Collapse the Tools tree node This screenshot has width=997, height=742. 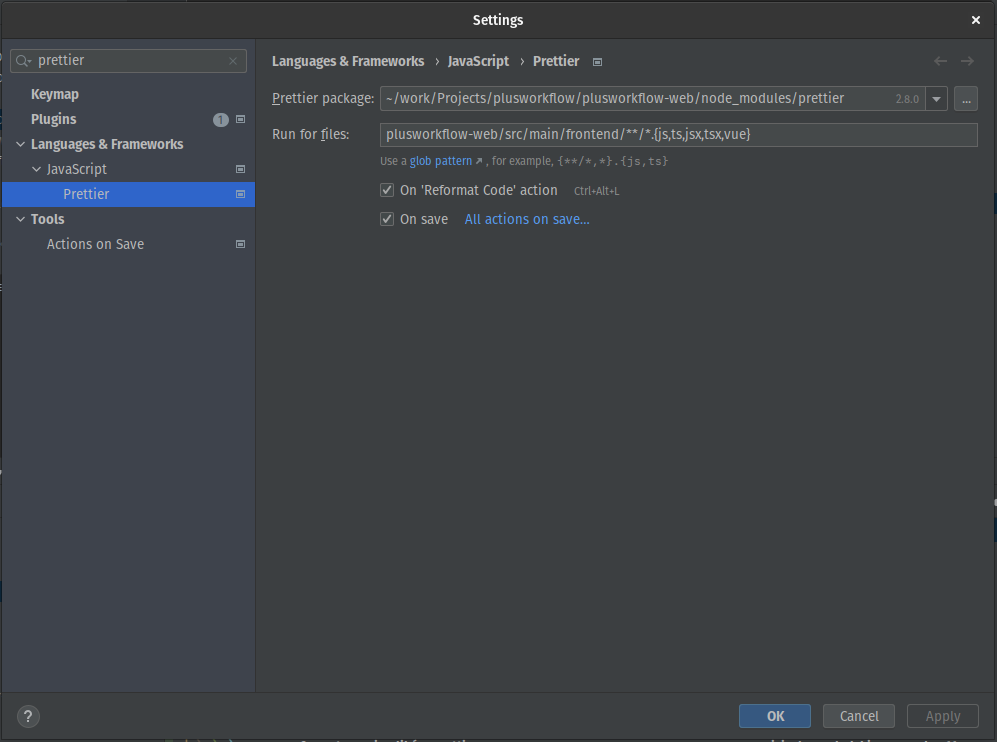pos(20,219)
